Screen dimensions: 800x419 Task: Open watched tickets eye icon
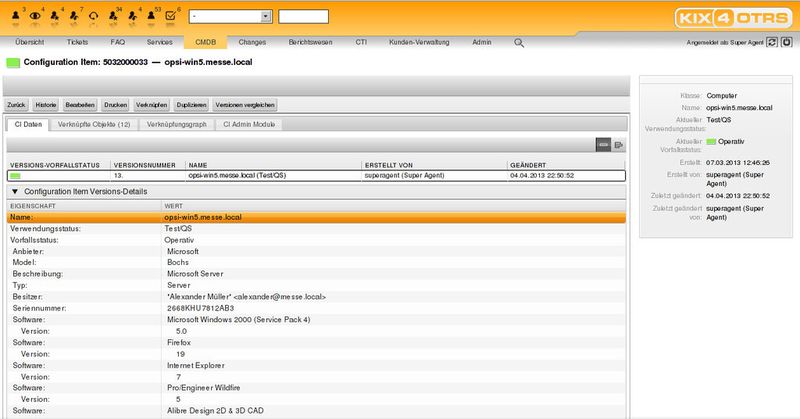(x=35, y=16)
